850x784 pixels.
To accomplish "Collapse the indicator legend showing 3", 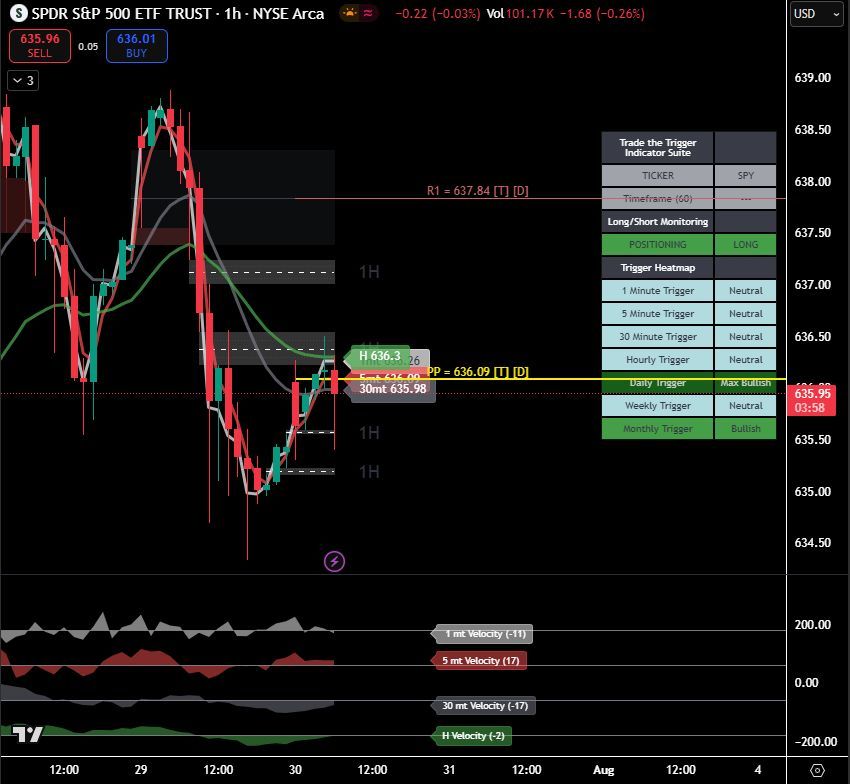I will [x=23, y=81].
